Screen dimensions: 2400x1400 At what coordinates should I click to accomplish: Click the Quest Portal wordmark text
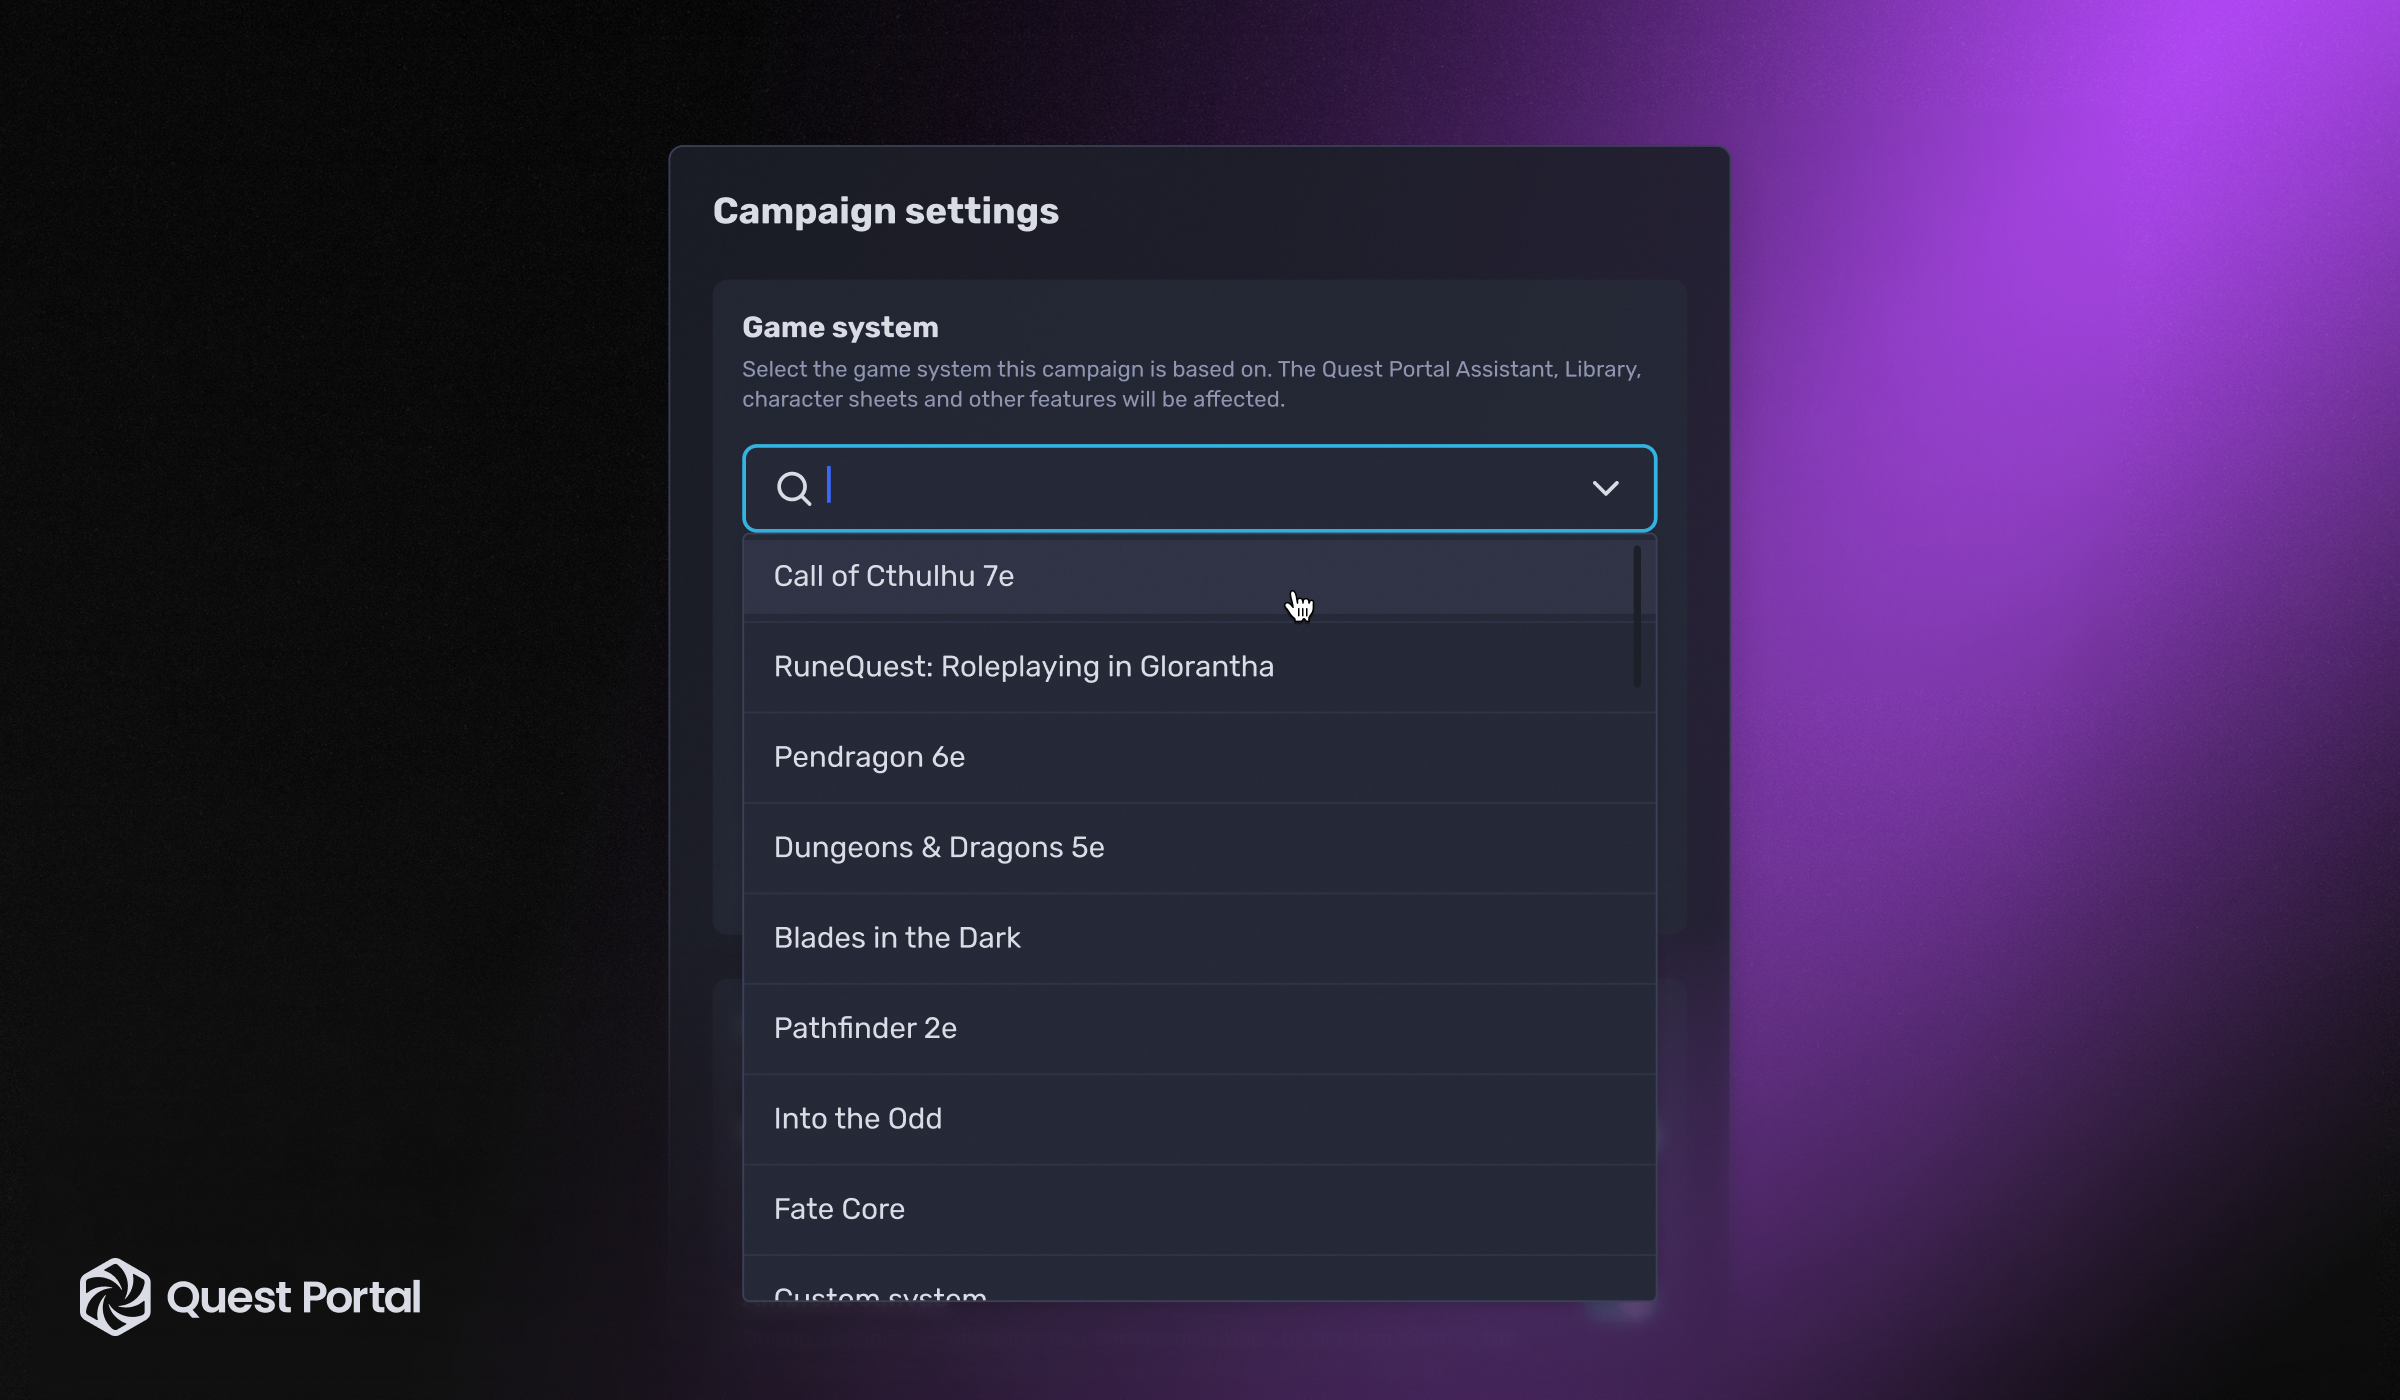294,1297
